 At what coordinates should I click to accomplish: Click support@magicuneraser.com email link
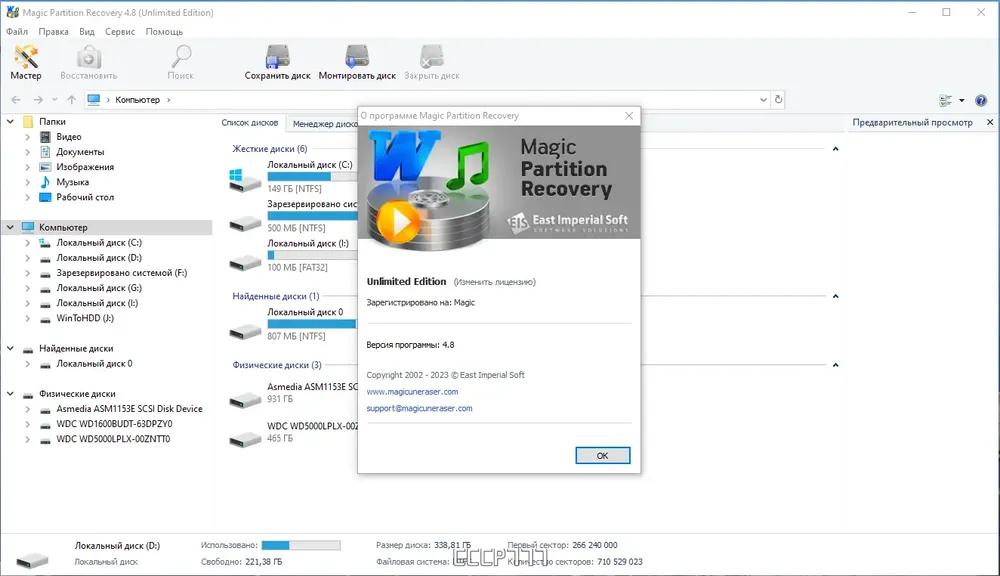click(419, 408)
